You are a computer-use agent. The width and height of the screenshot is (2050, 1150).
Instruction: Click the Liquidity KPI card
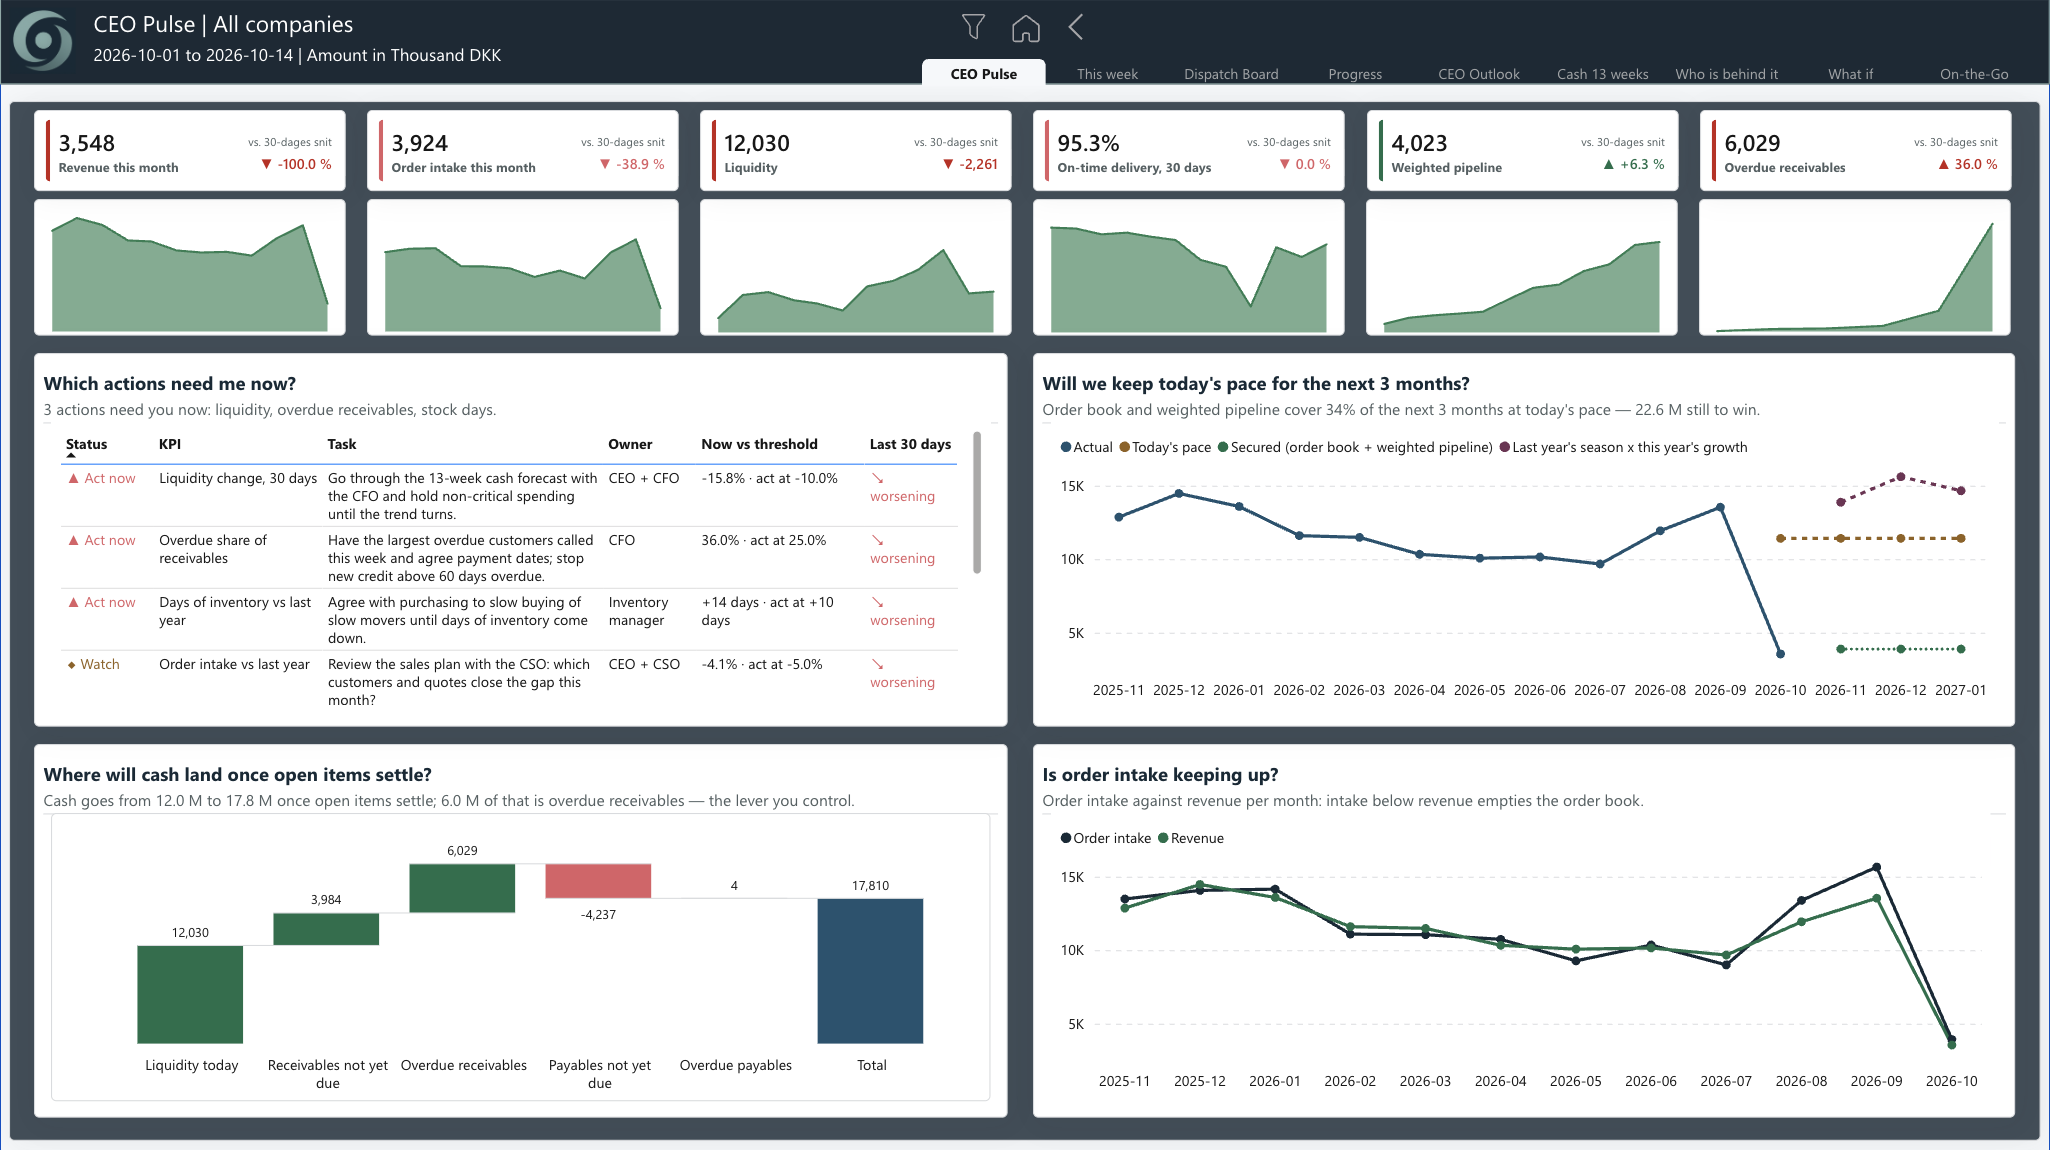coord(856,150)
